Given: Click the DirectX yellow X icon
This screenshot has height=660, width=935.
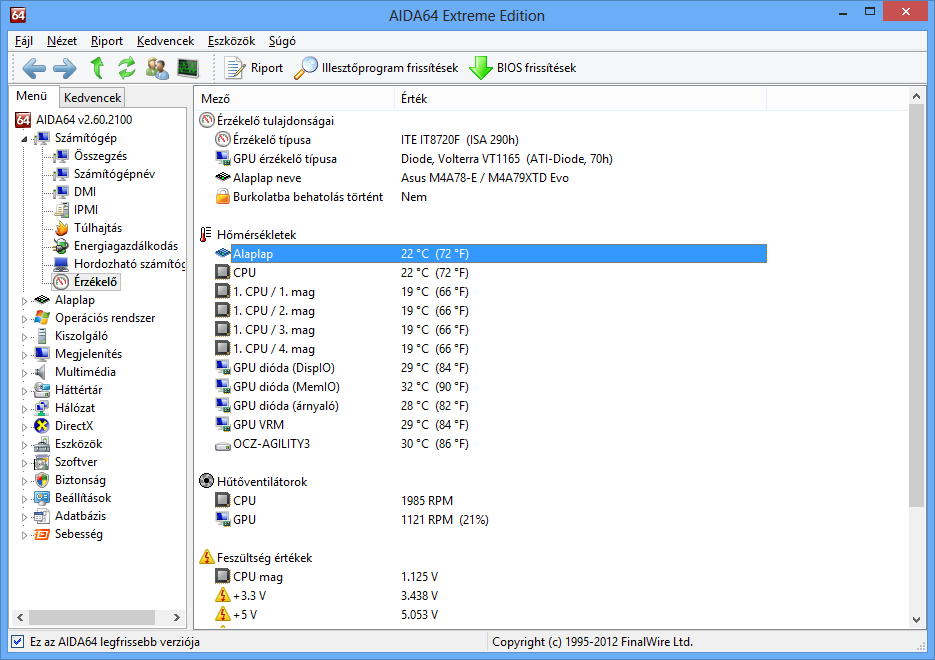Looking at the screenshot, I should click(x=42, y=426).
